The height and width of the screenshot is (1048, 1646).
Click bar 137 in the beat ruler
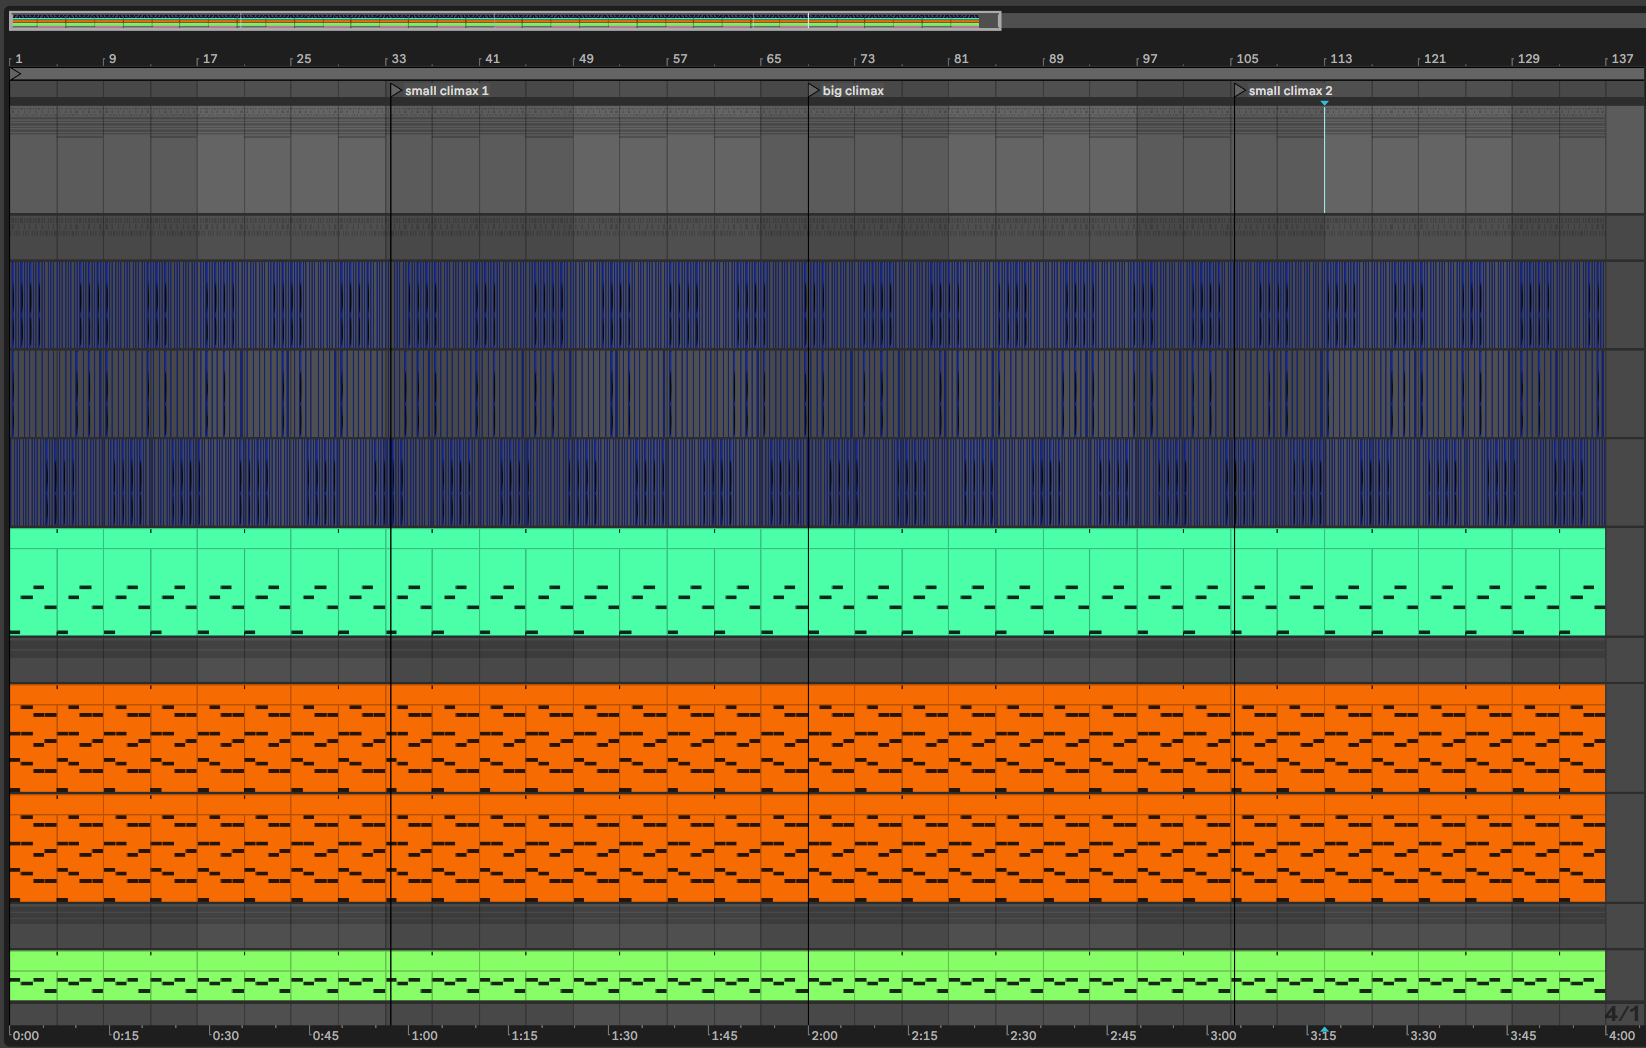[1621, 59]
